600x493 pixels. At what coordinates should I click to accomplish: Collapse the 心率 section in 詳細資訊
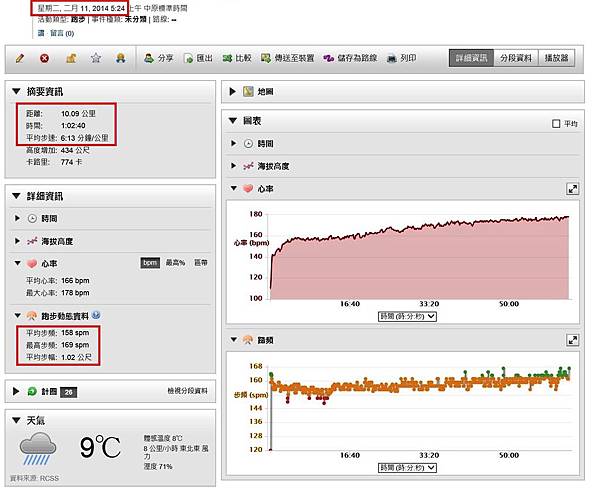coord(17,263)
